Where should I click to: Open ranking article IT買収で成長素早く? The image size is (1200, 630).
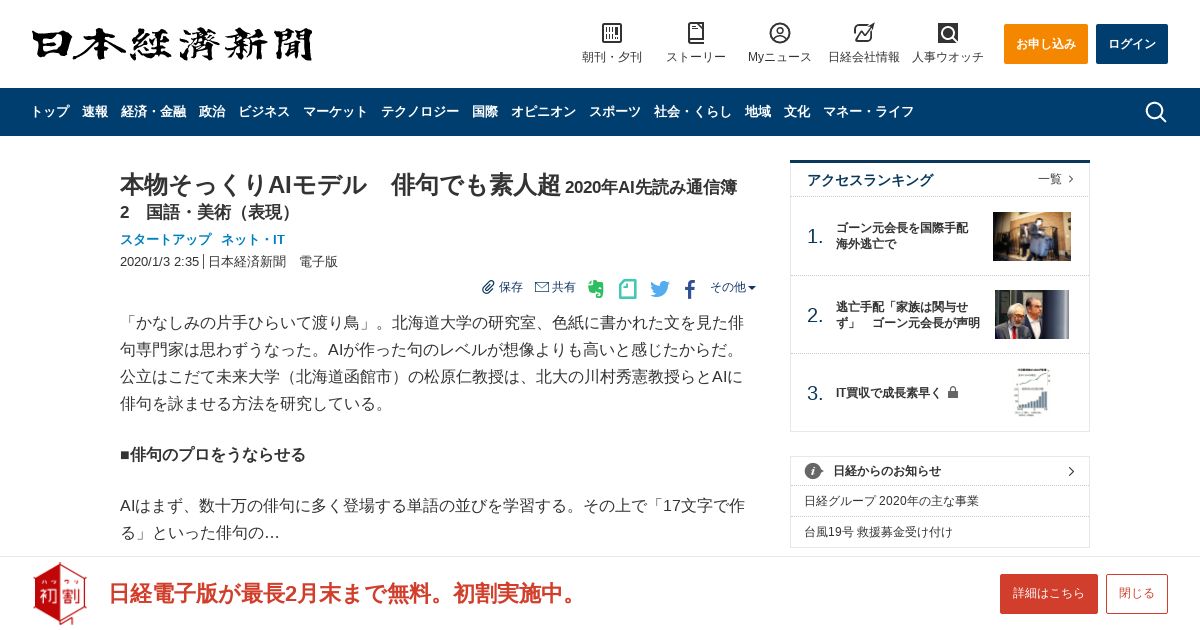pos(888,393)
